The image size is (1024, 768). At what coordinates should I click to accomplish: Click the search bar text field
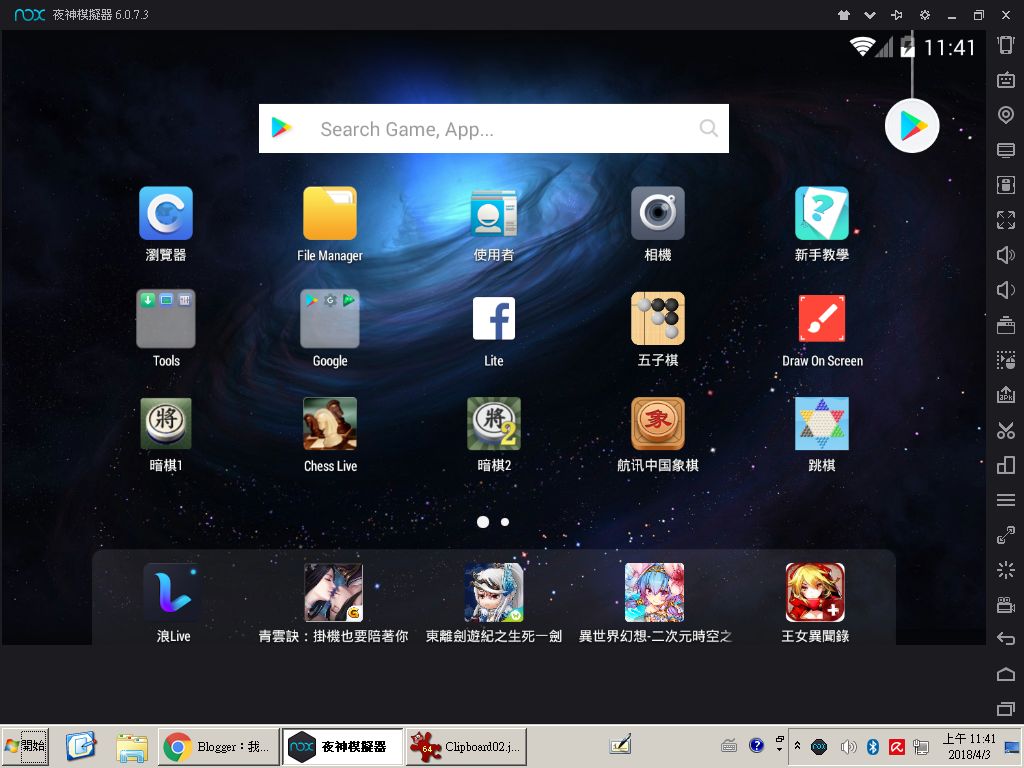(x=494, y=129)
